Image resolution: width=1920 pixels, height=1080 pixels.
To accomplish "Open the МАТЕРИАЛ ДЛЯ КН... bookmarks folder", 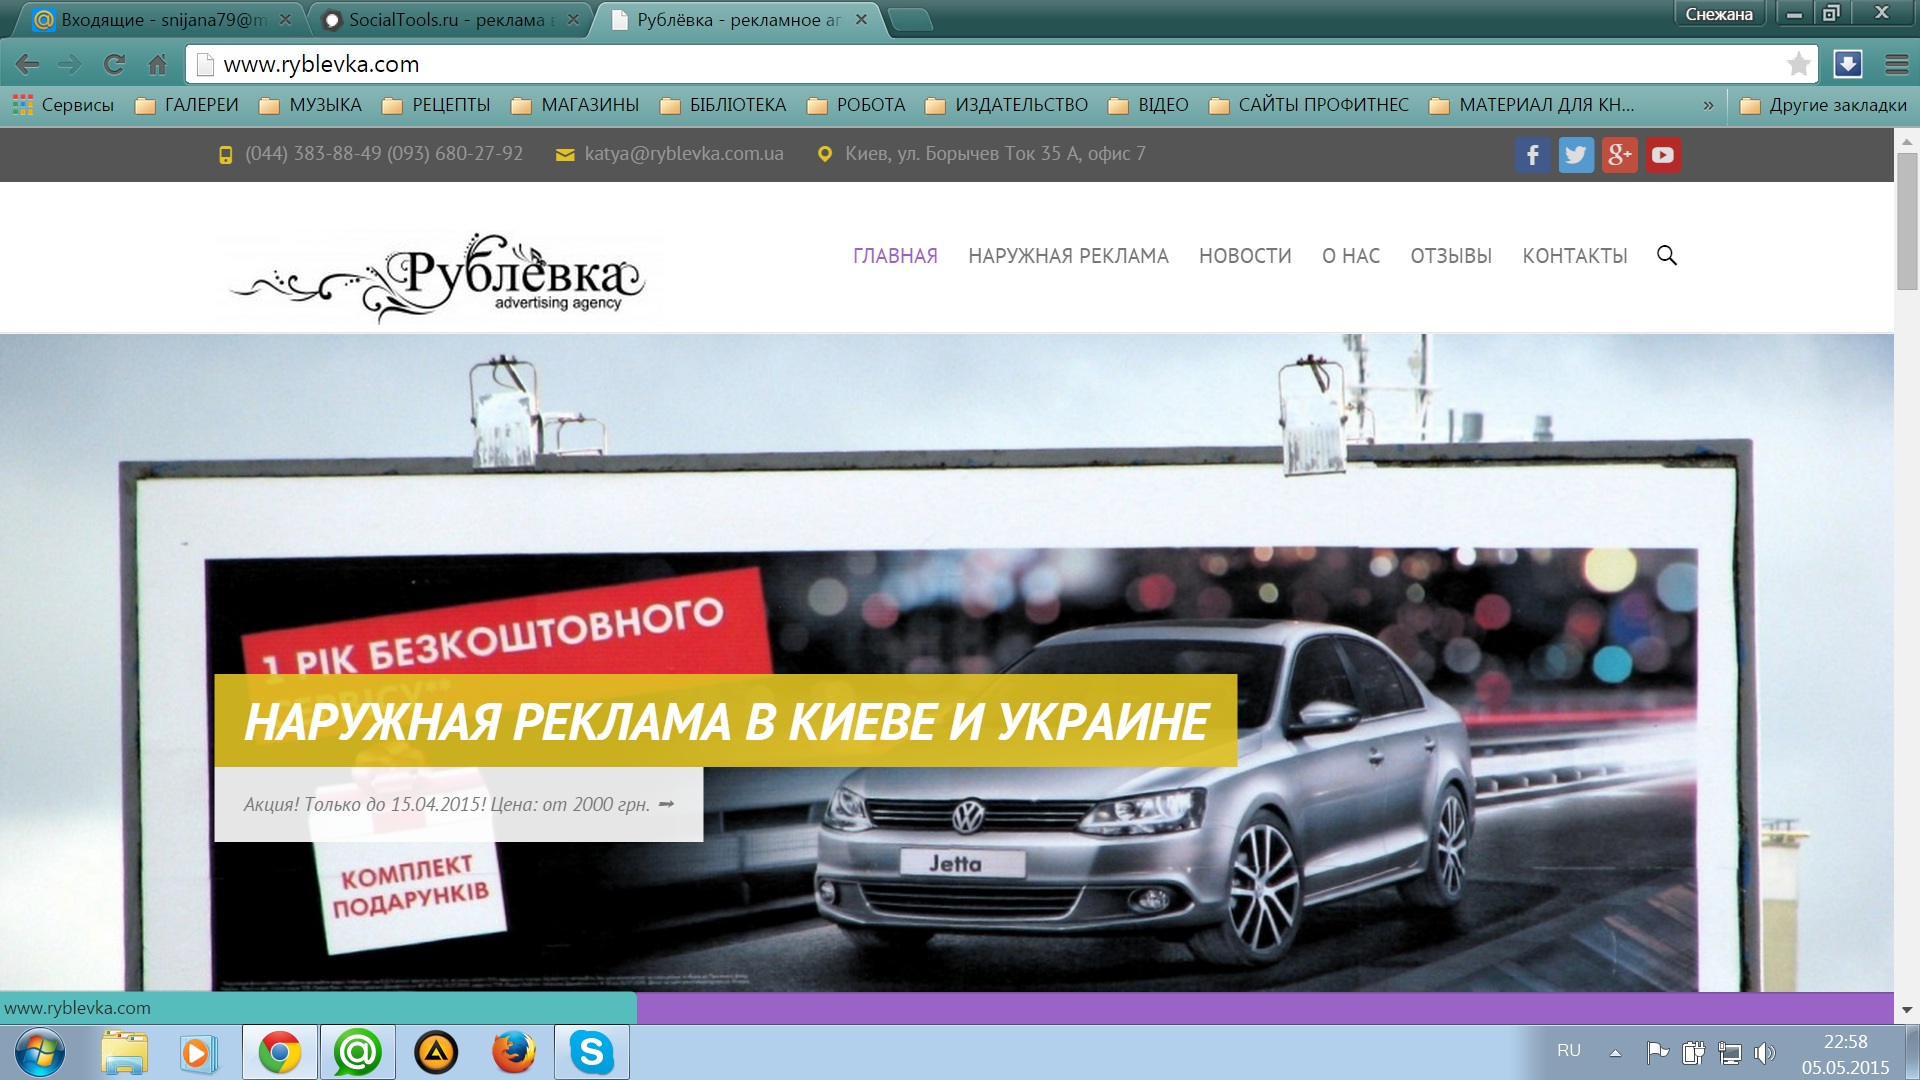I will 1532,105.
